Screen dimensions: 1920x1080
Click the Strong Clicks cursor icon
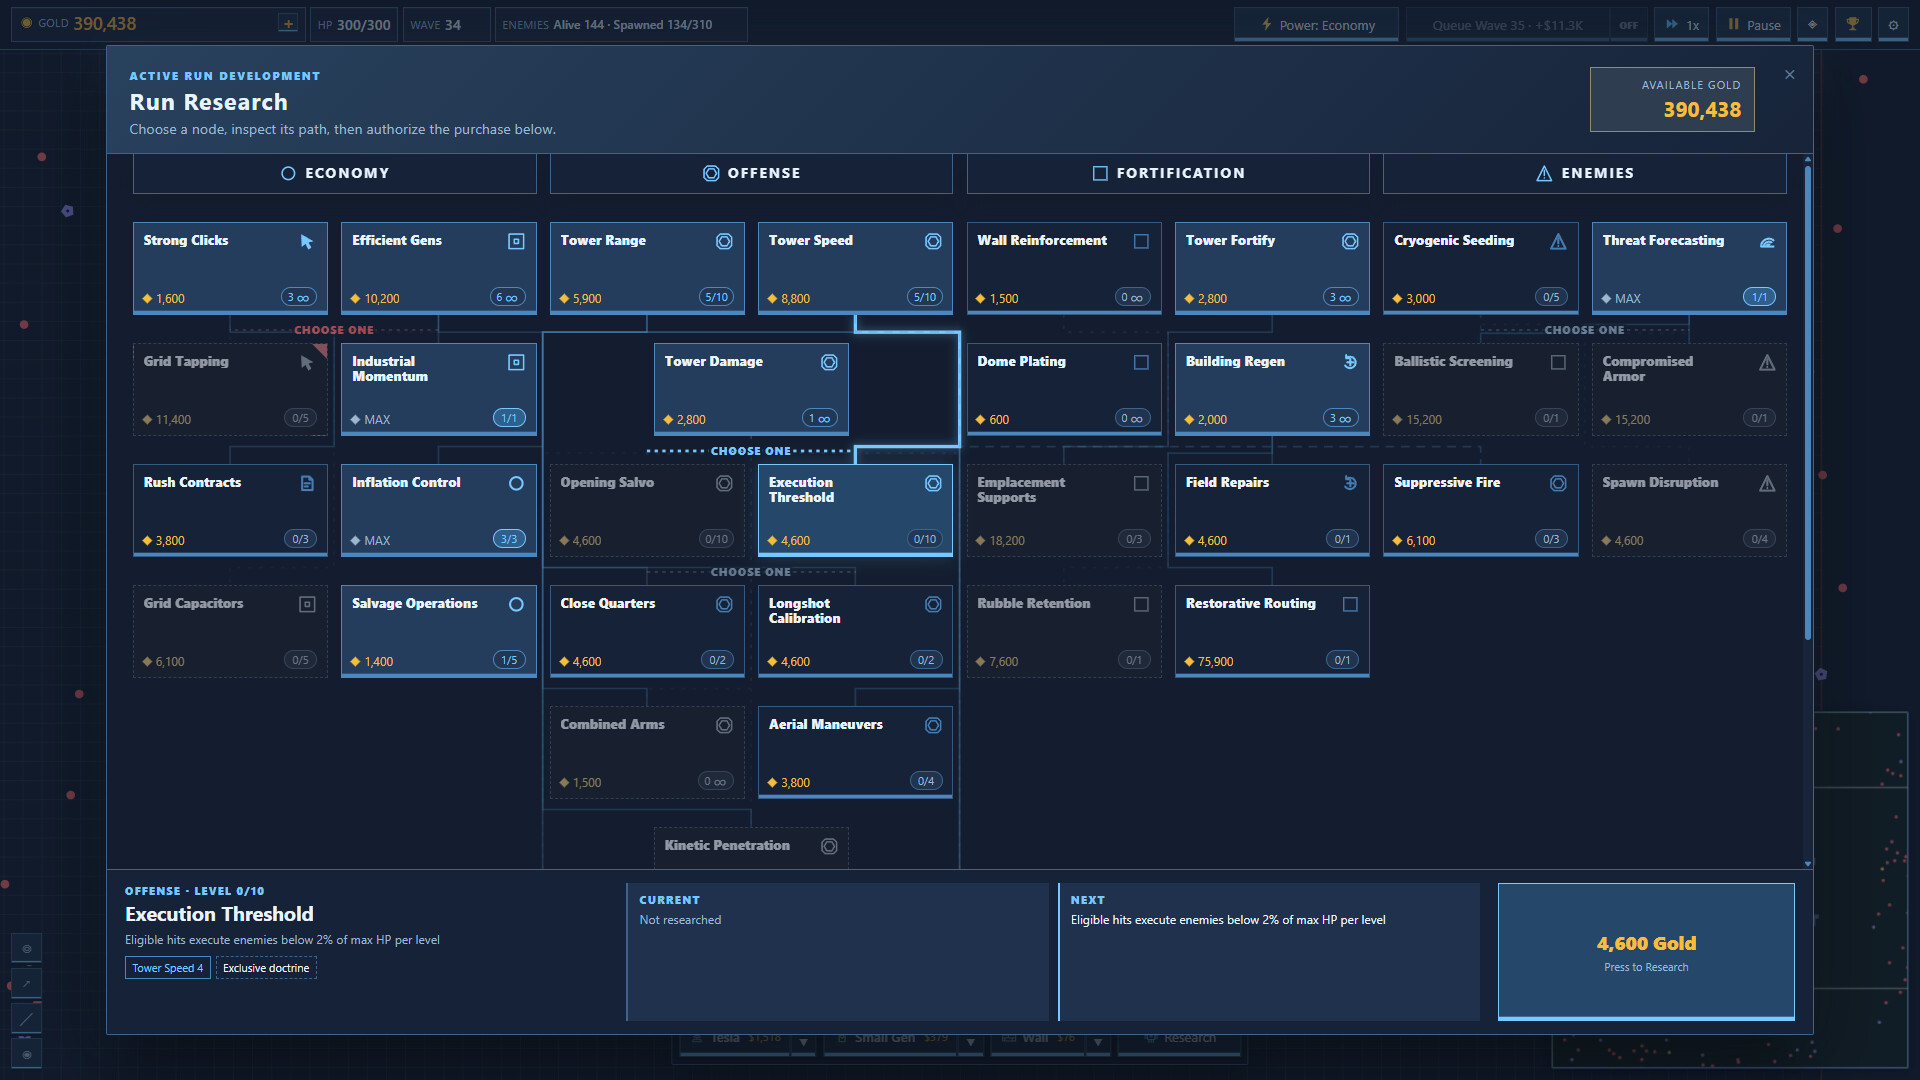tap(307, 242)
